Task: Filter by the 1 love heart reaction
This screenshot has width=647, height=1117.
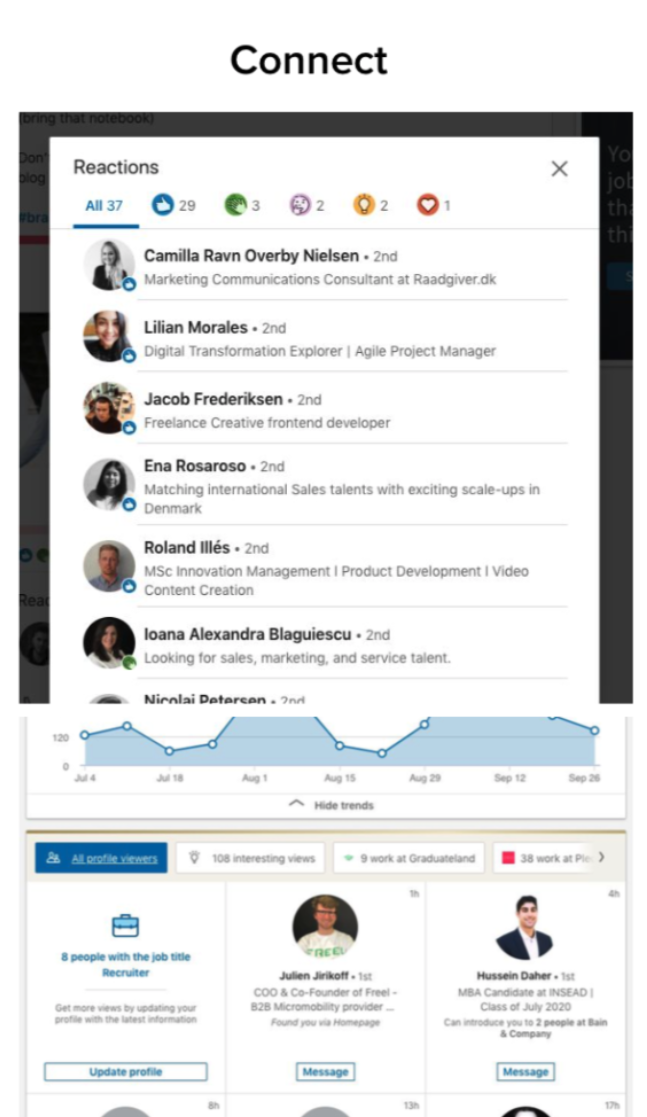Action: (433, 205)
